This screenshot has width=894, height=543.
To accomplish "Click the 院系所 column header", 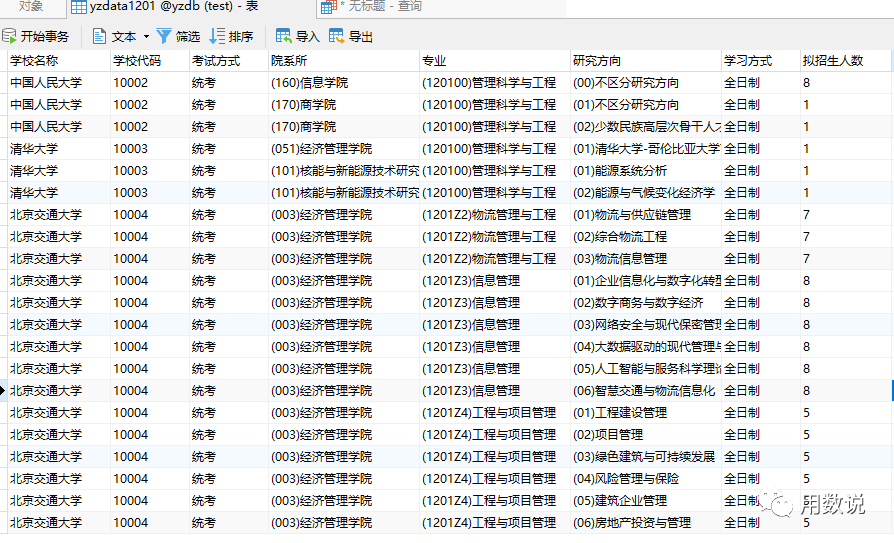I will (x=344, y=60).
